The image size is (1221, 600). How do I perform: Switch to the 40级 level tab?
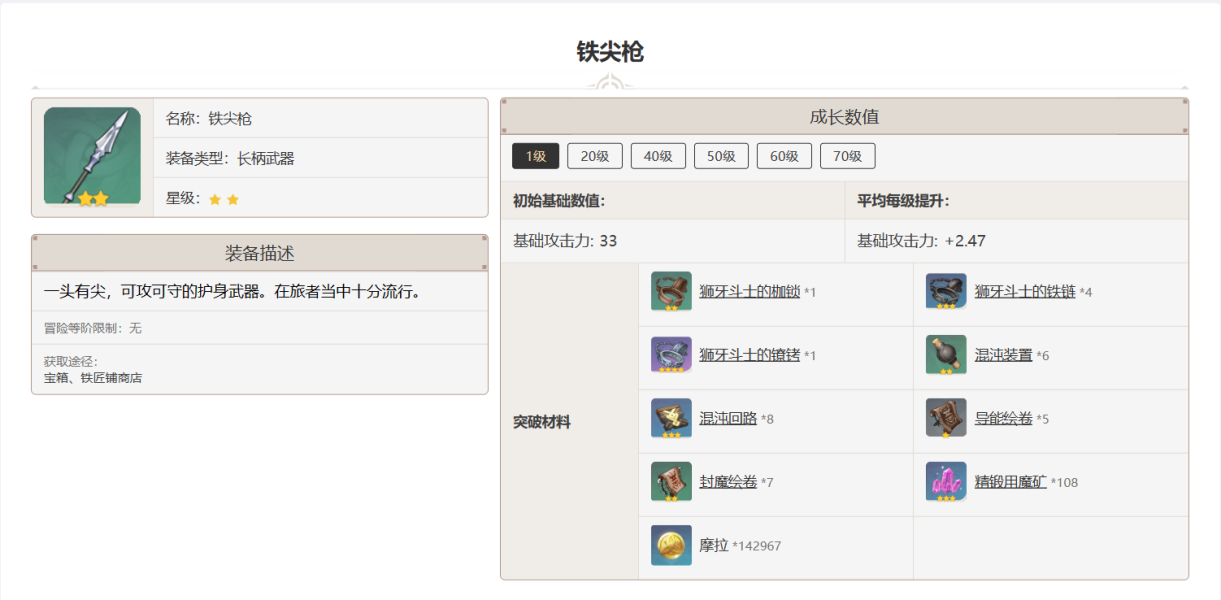click(658, 156)
